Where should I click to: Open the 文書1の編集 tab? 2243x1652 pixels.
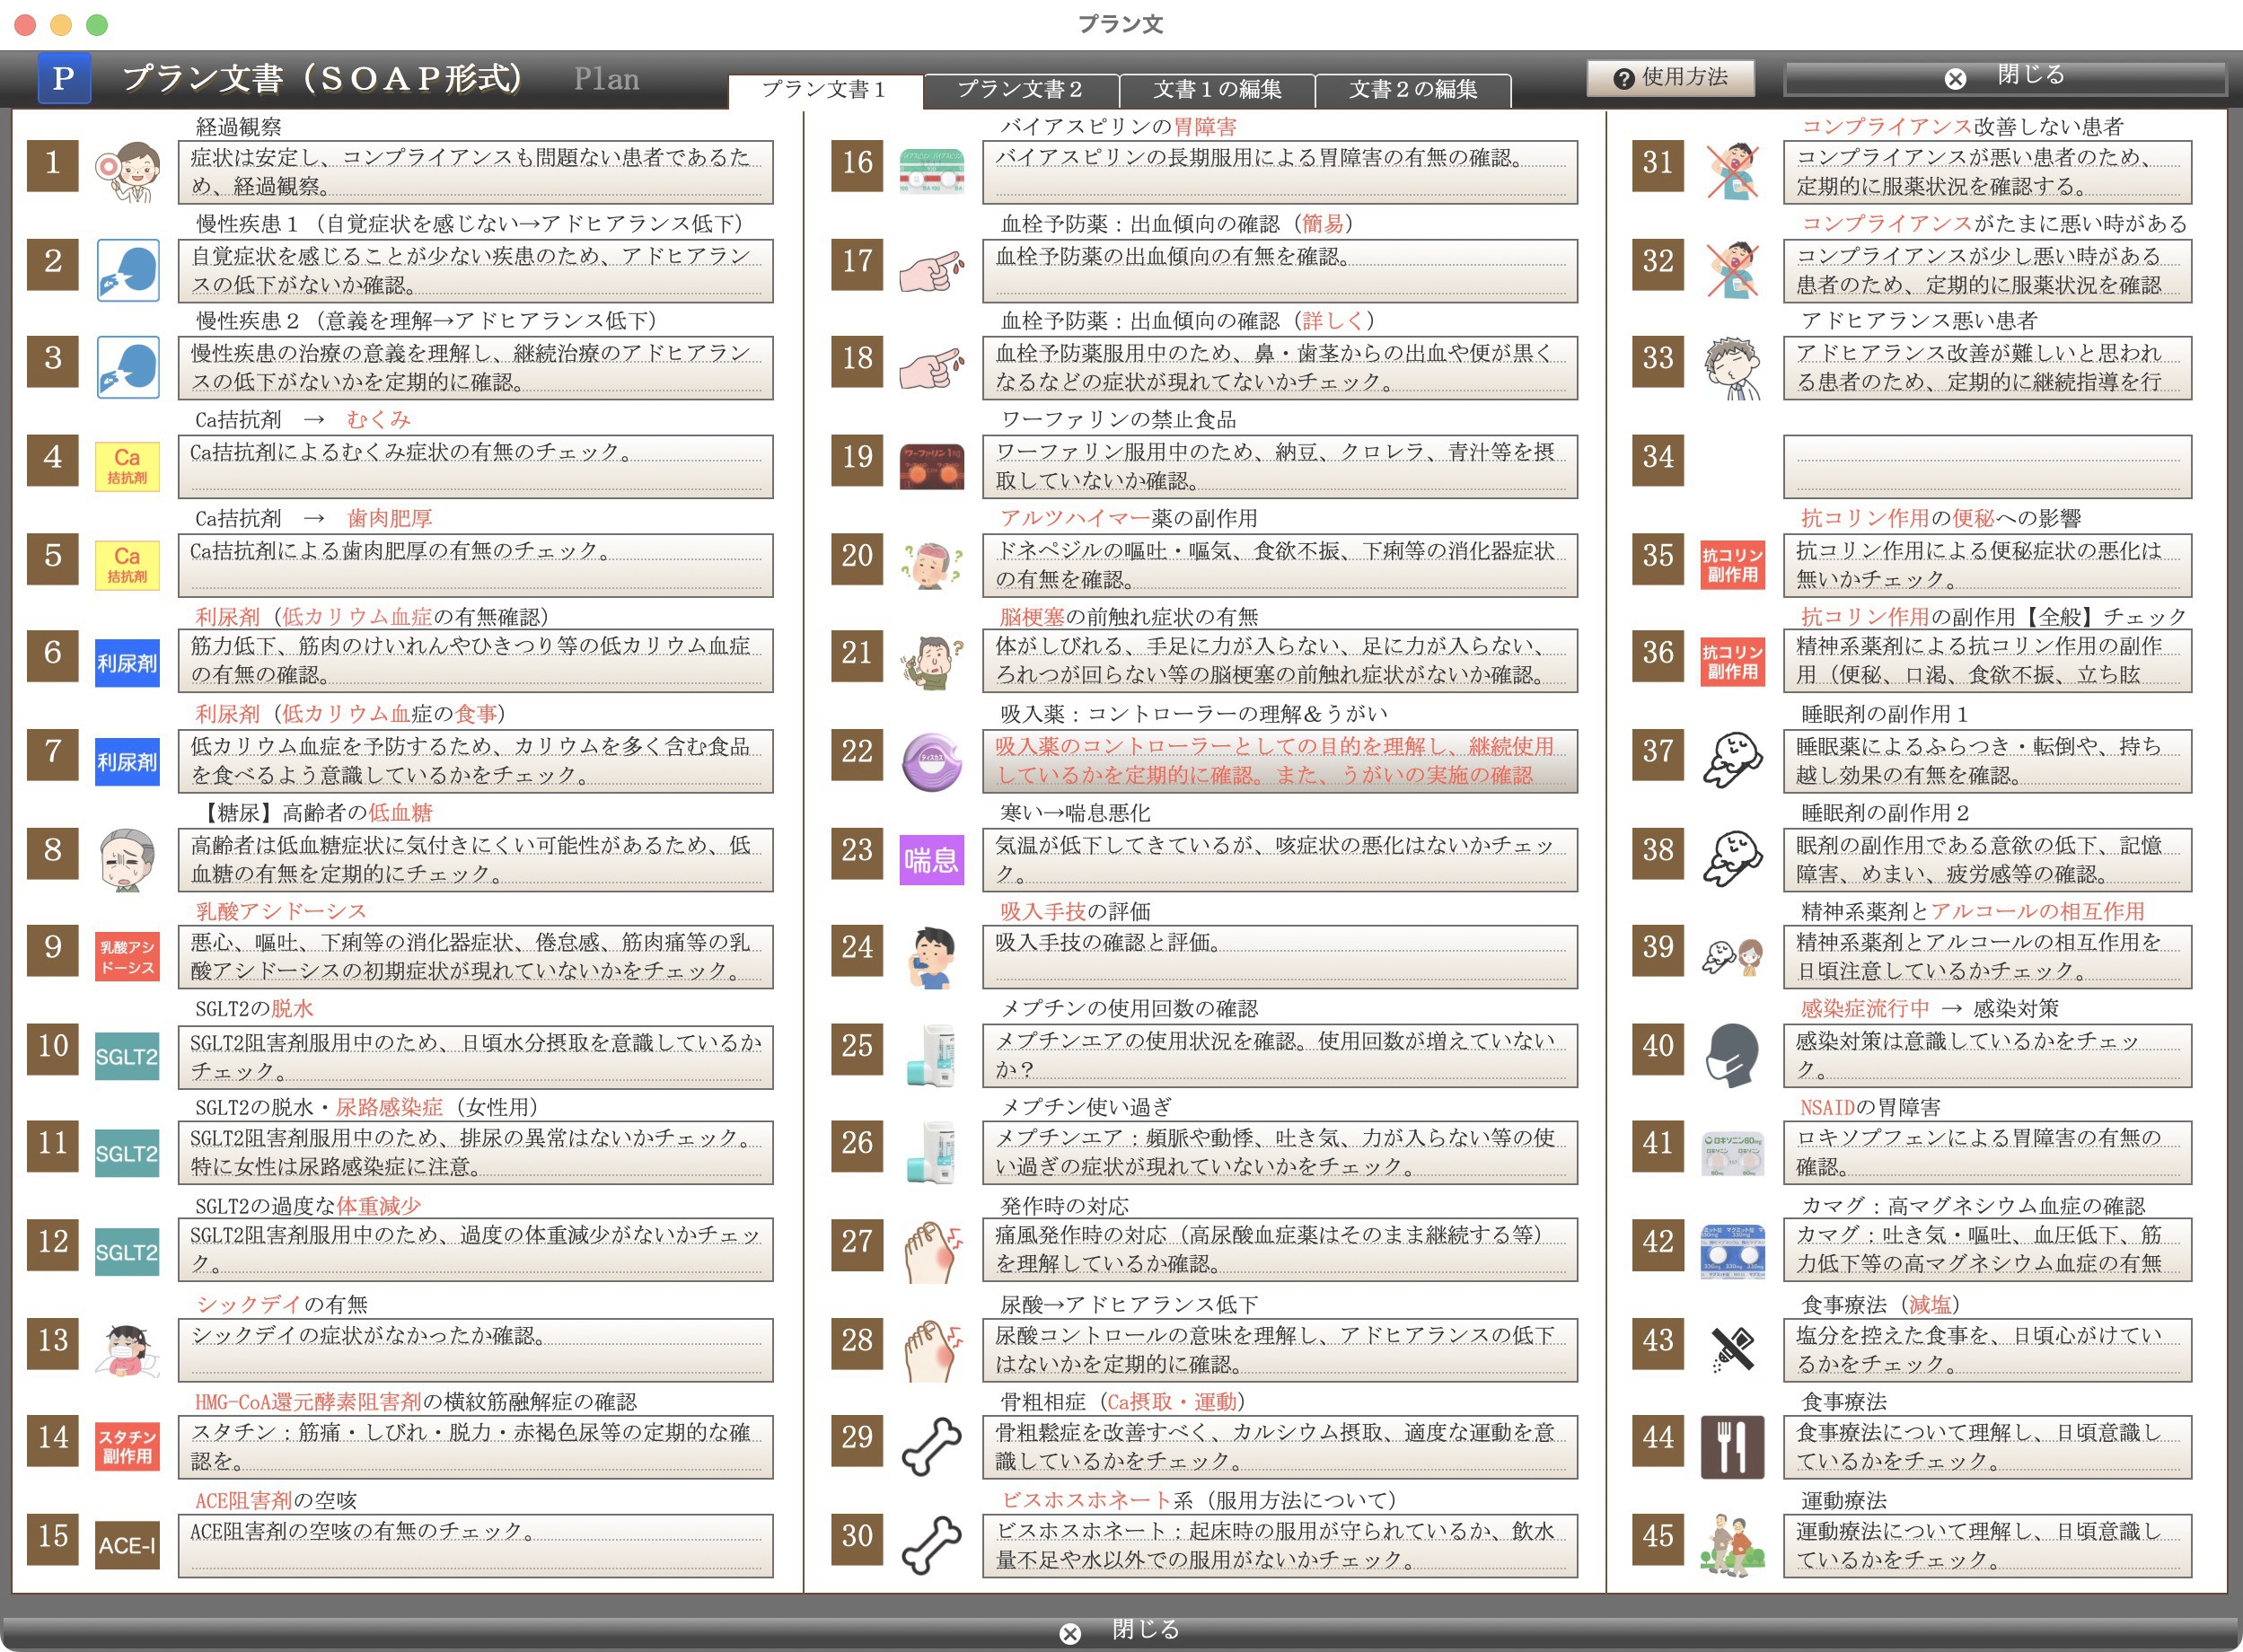(x=1216, y=89)
